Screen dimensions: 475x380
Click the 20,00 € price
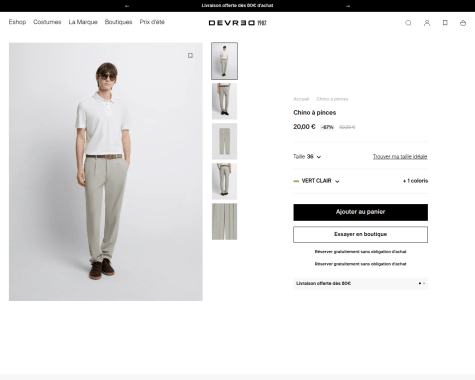click(x=304, y=127)
